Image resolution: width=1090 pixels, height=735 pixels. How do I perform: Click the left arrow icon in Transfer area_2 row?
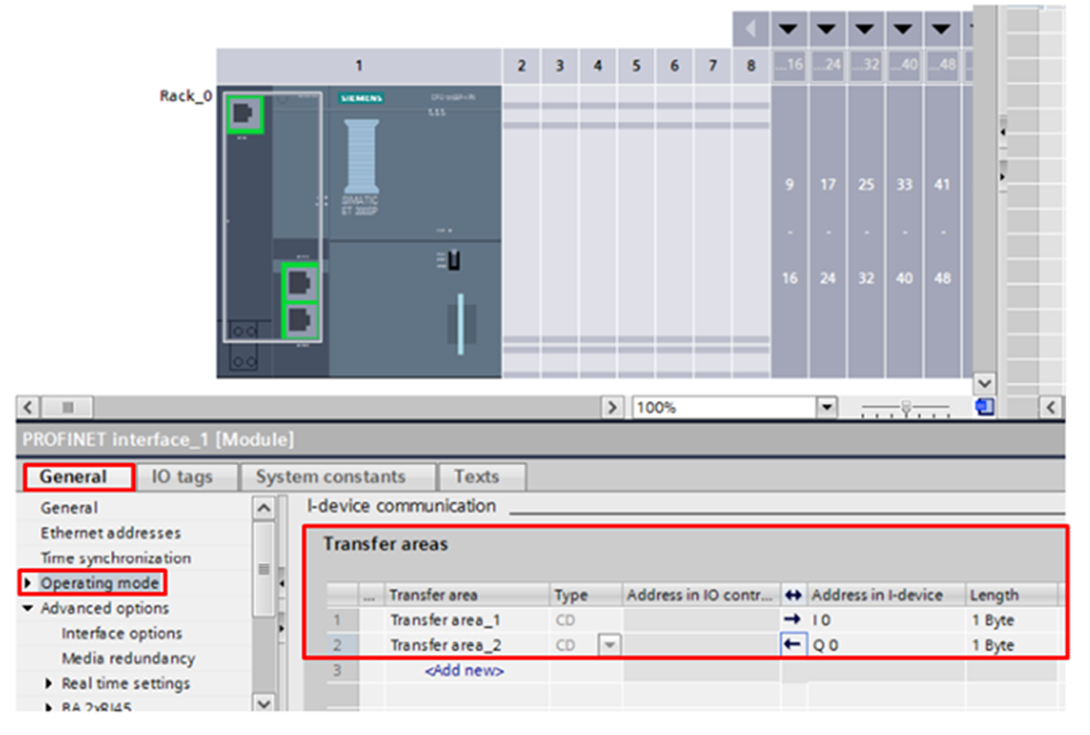pyautogui.click(x=794, y=645)
